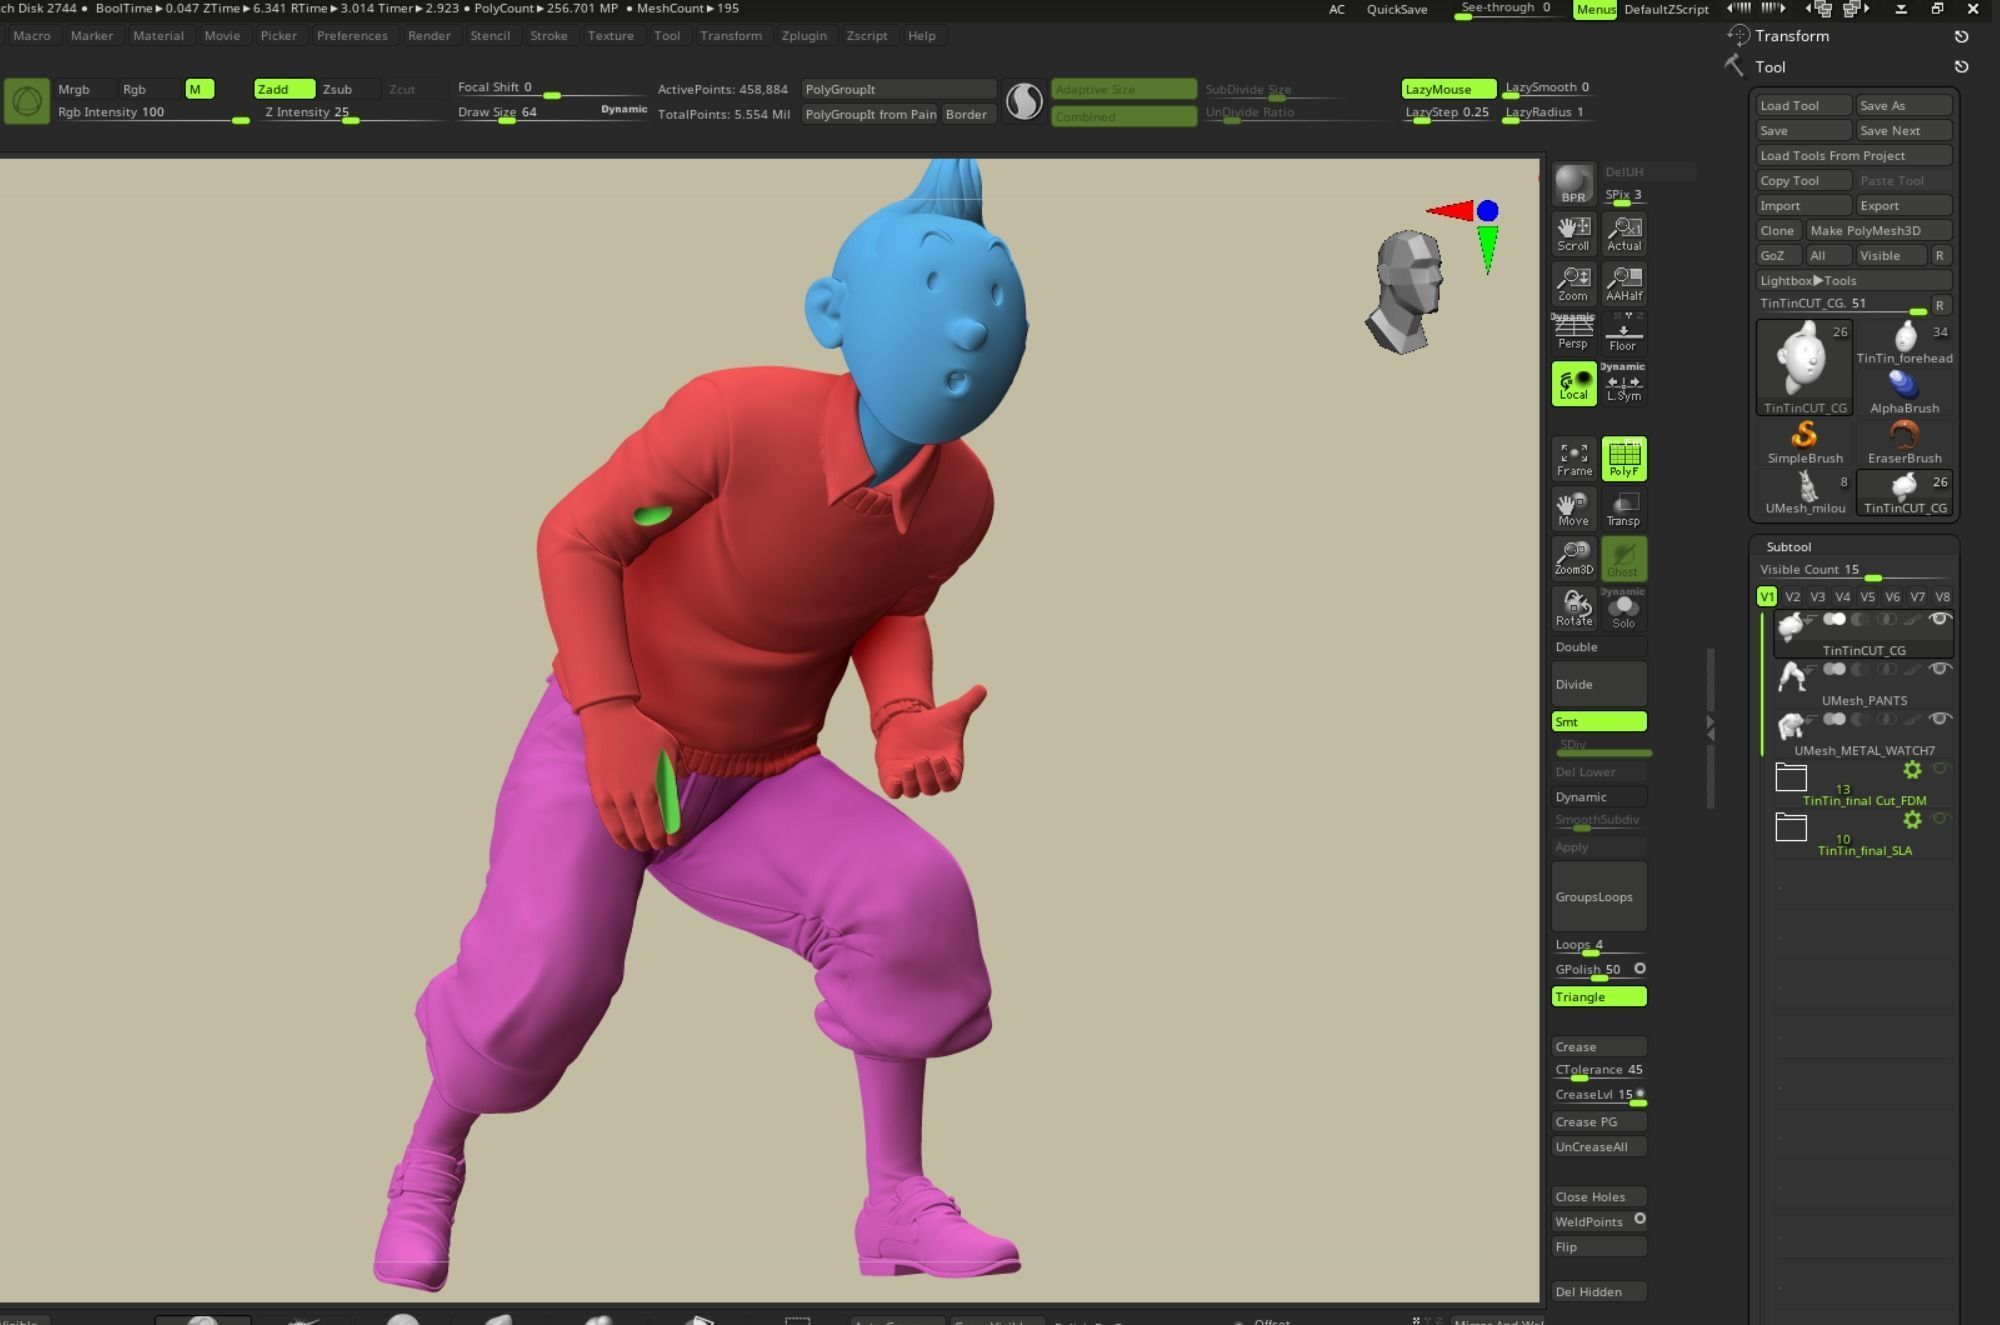Collapse the Tool palette header

1770,67
